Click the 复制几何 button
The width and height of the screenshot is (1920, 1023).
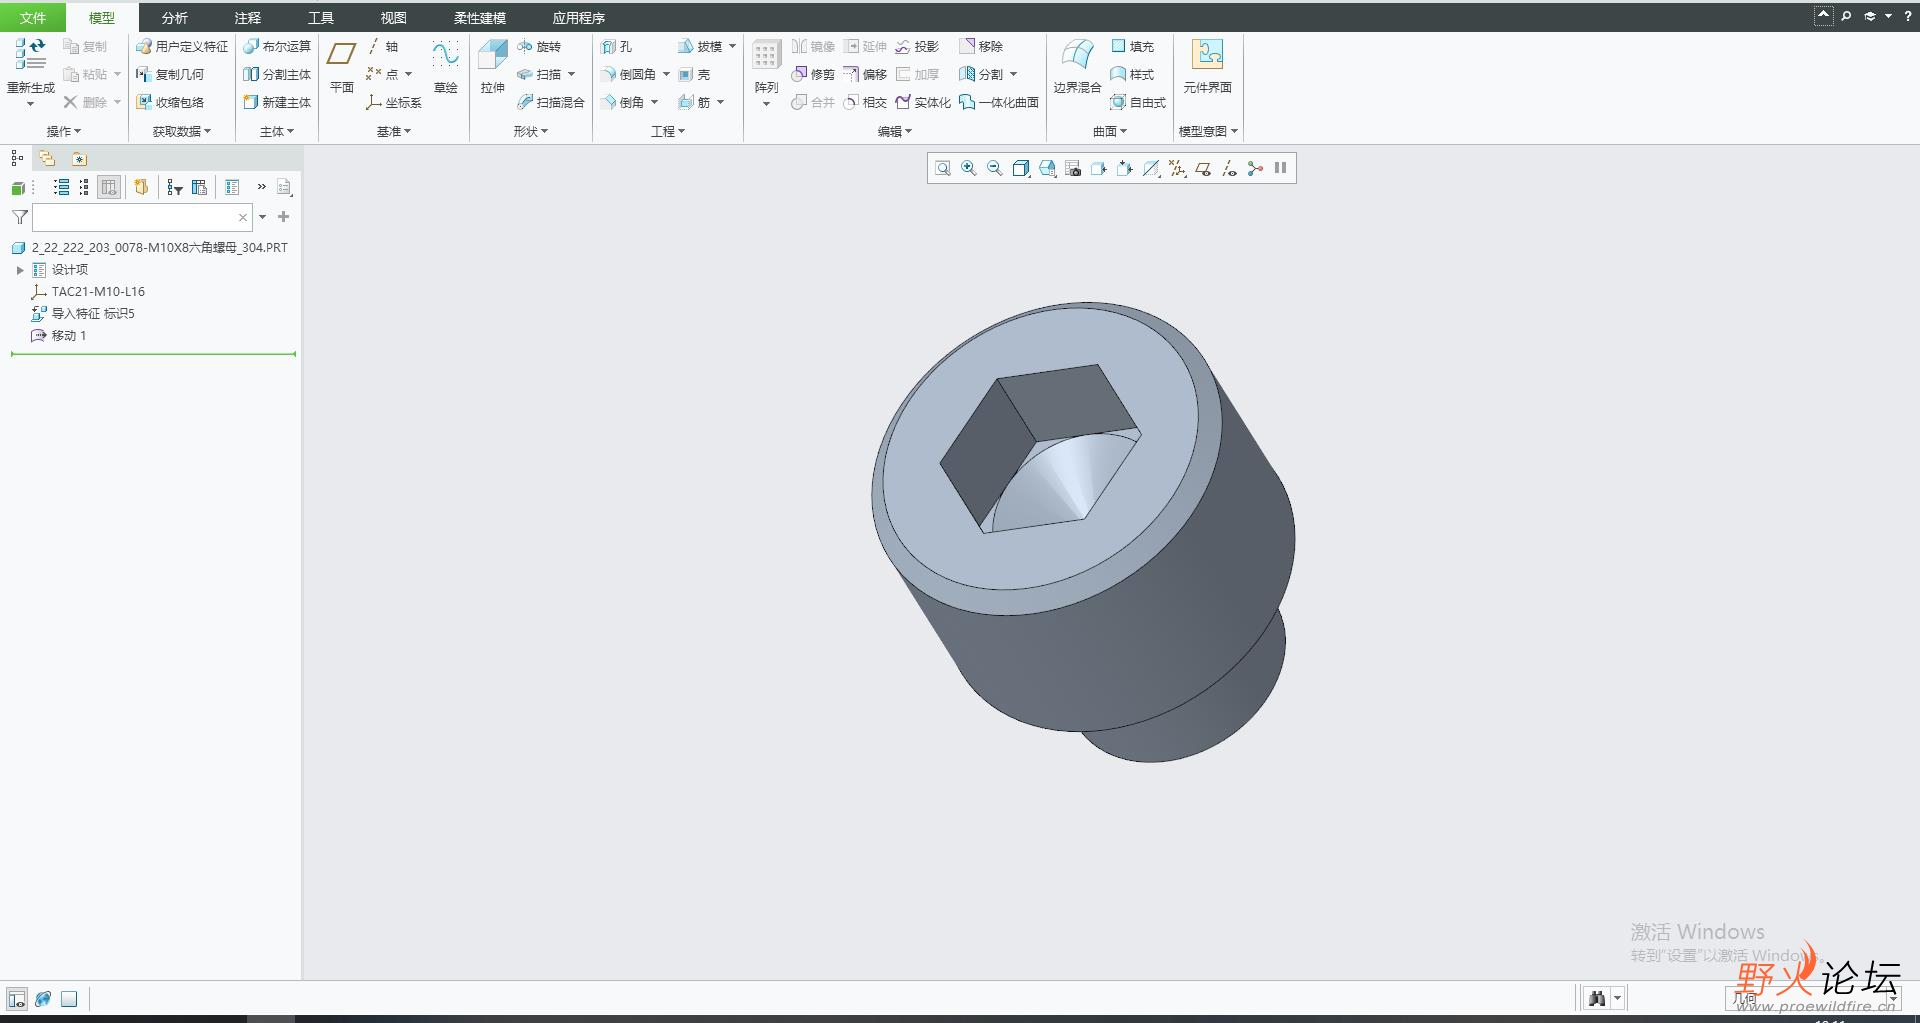tap(170, 74)
